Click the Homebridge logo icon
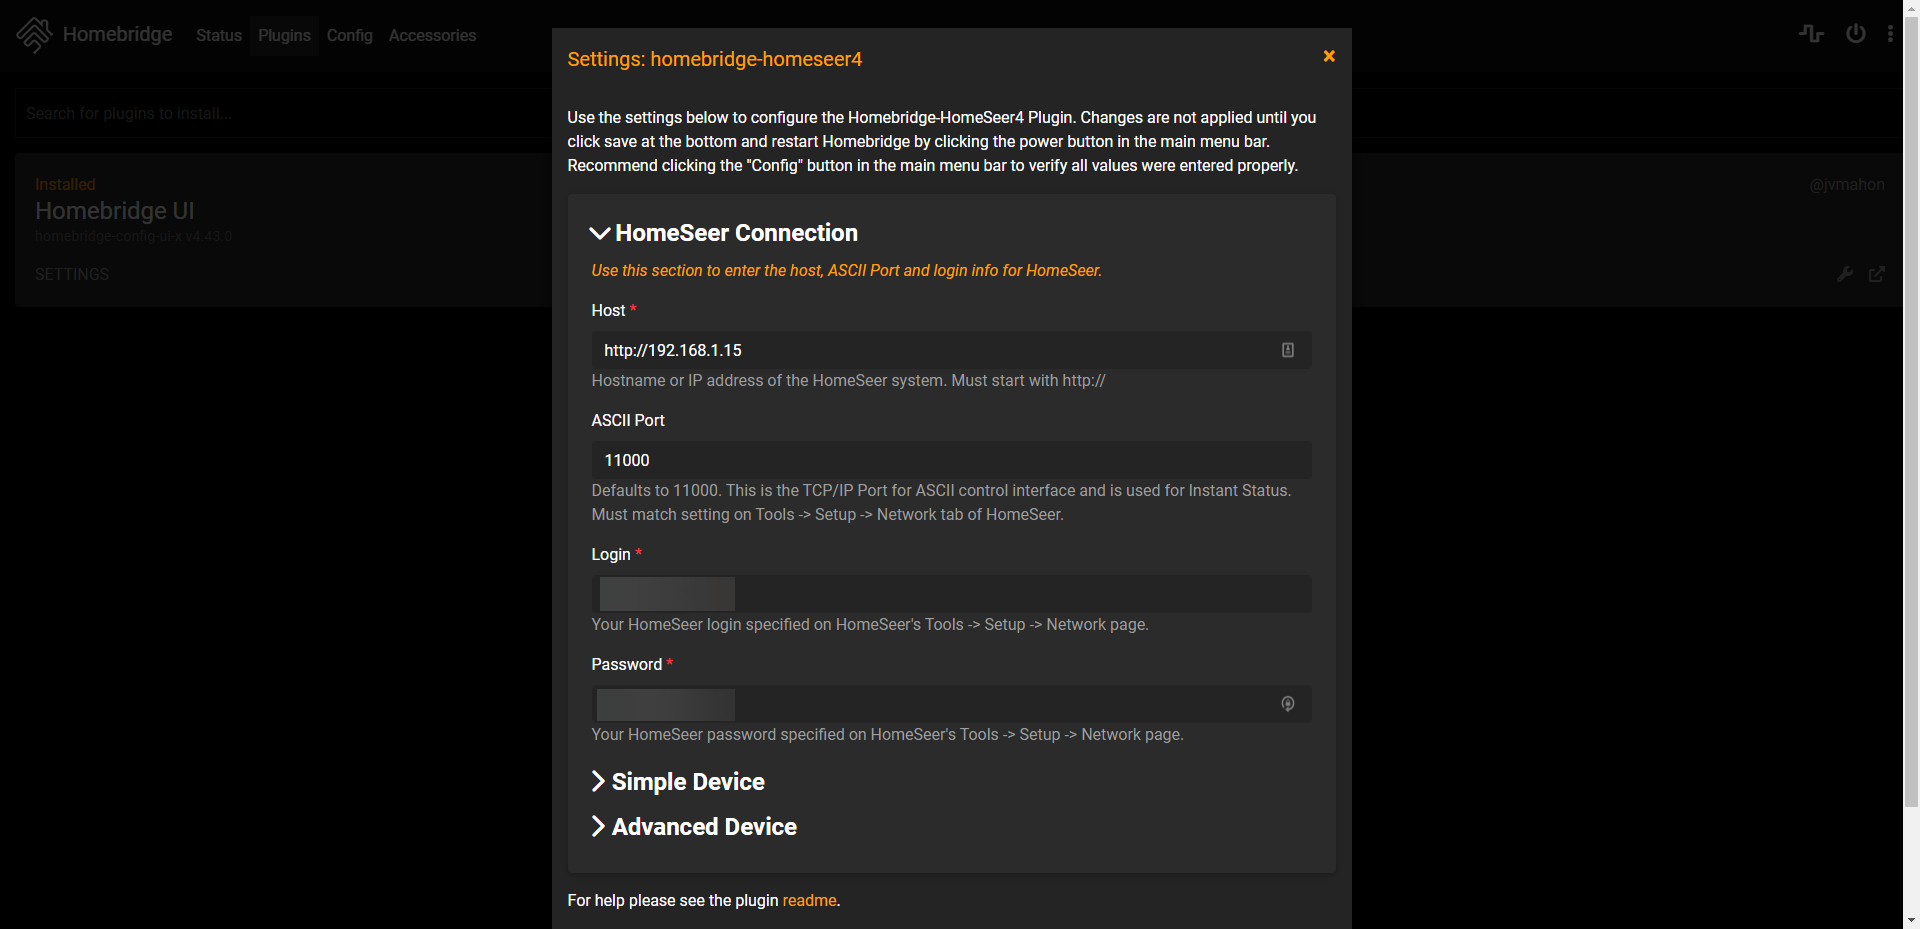1920x929 pixels. click(34, 35)
